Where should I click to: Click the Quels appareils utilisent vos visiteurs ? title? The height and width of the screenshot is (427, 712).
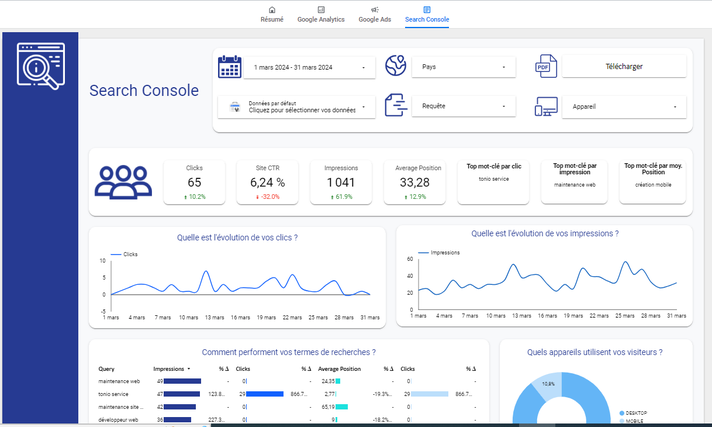pyautogui.click(x=594, y=352)
